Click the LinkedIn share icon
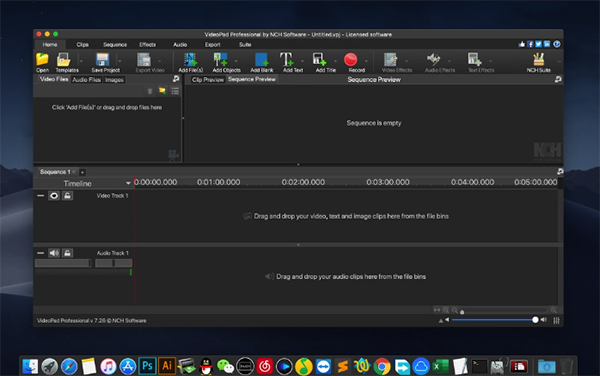 coord(547,44)
